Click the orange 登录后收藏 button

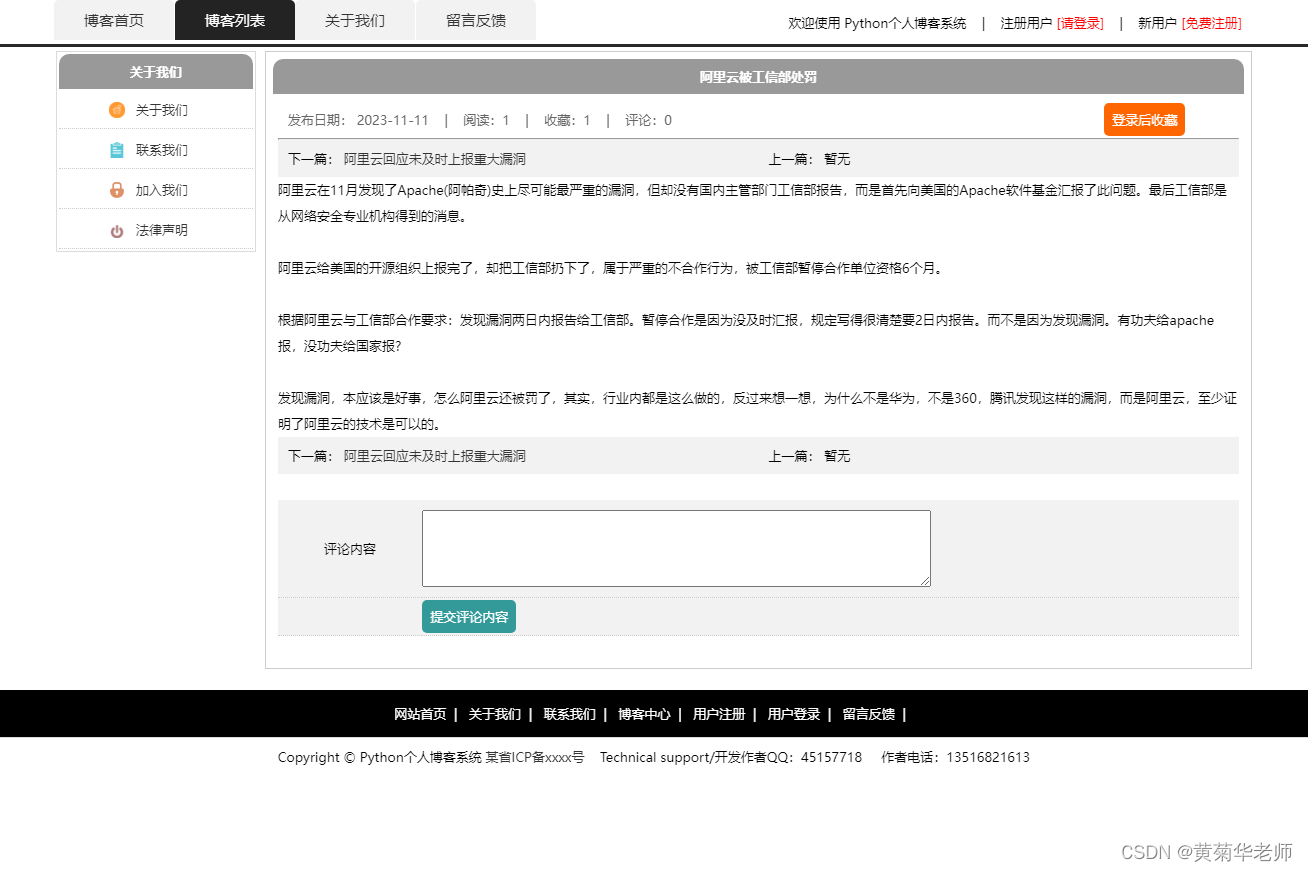coord(1144,119)
